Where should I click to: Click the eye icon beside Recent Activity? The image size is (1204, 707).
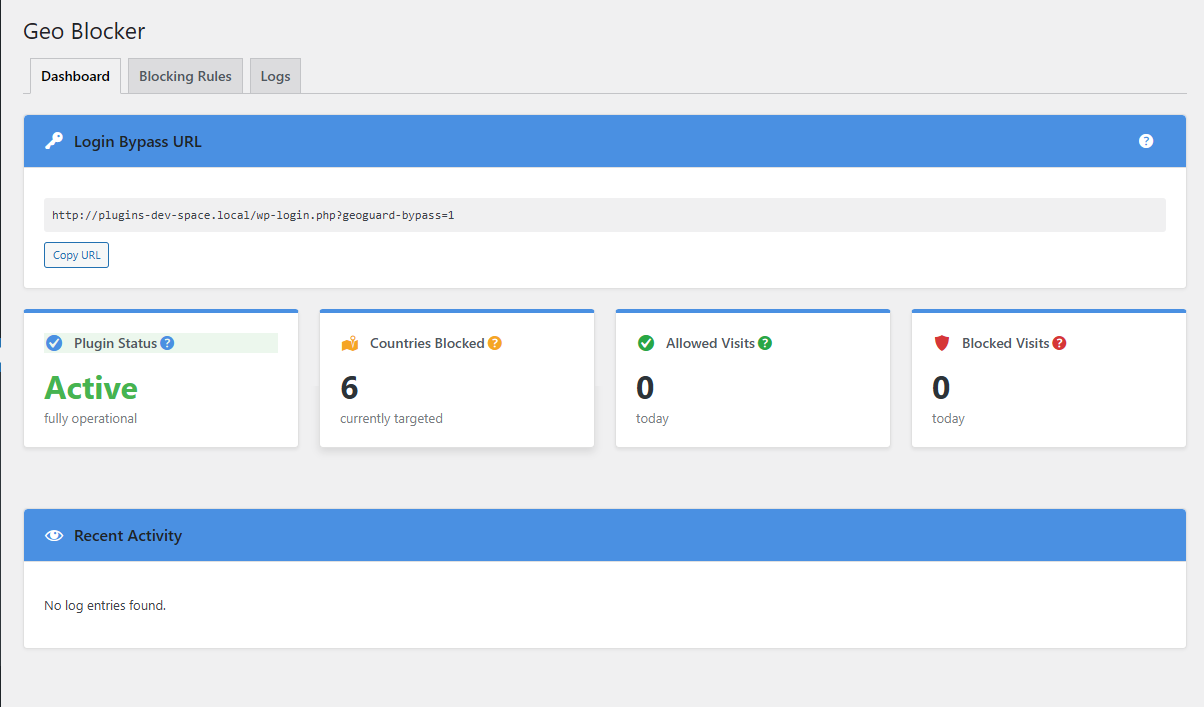[x=54, y=535]
